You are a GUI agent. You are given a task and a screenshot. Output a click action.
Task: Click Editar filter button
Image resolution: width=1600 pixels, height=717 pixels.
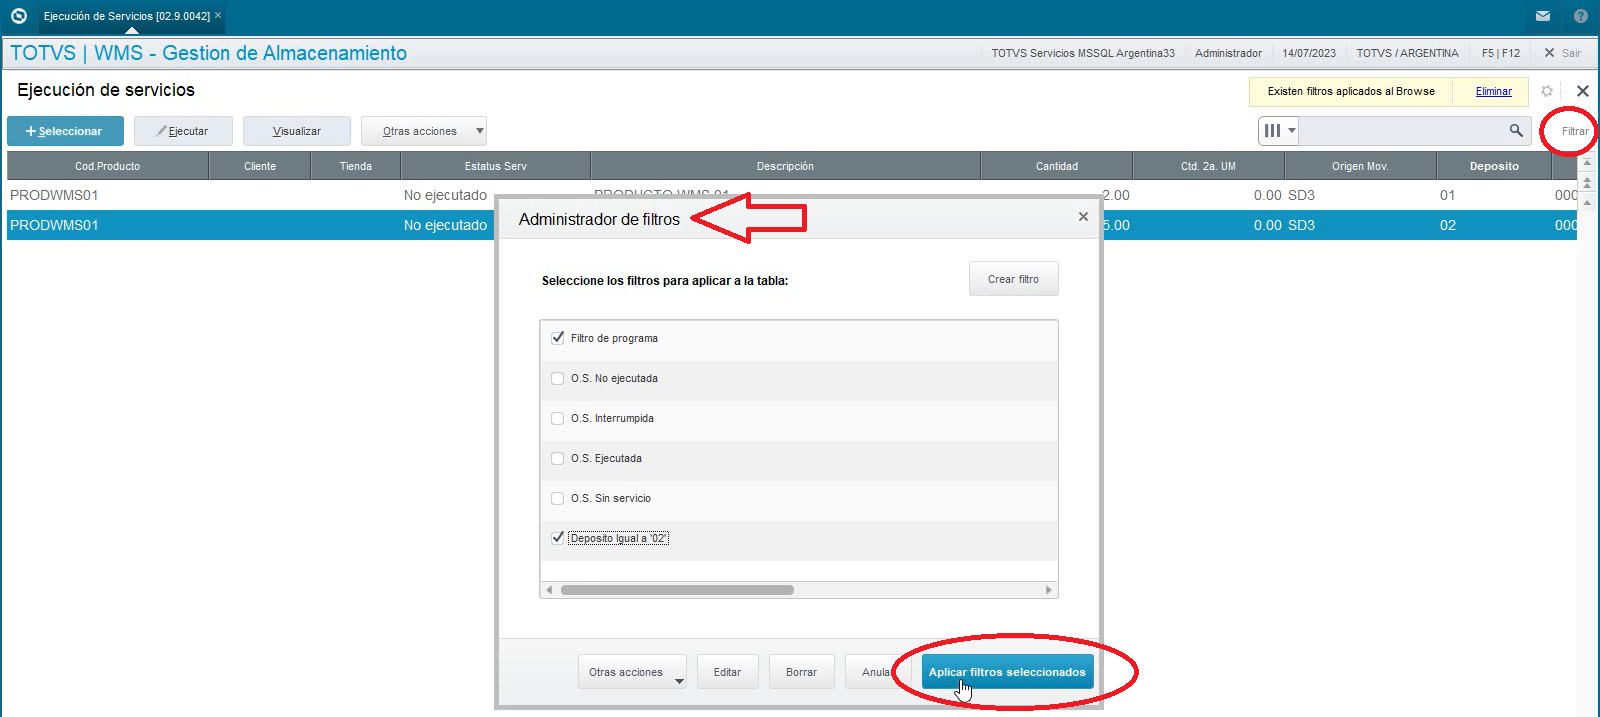[727, 672]
